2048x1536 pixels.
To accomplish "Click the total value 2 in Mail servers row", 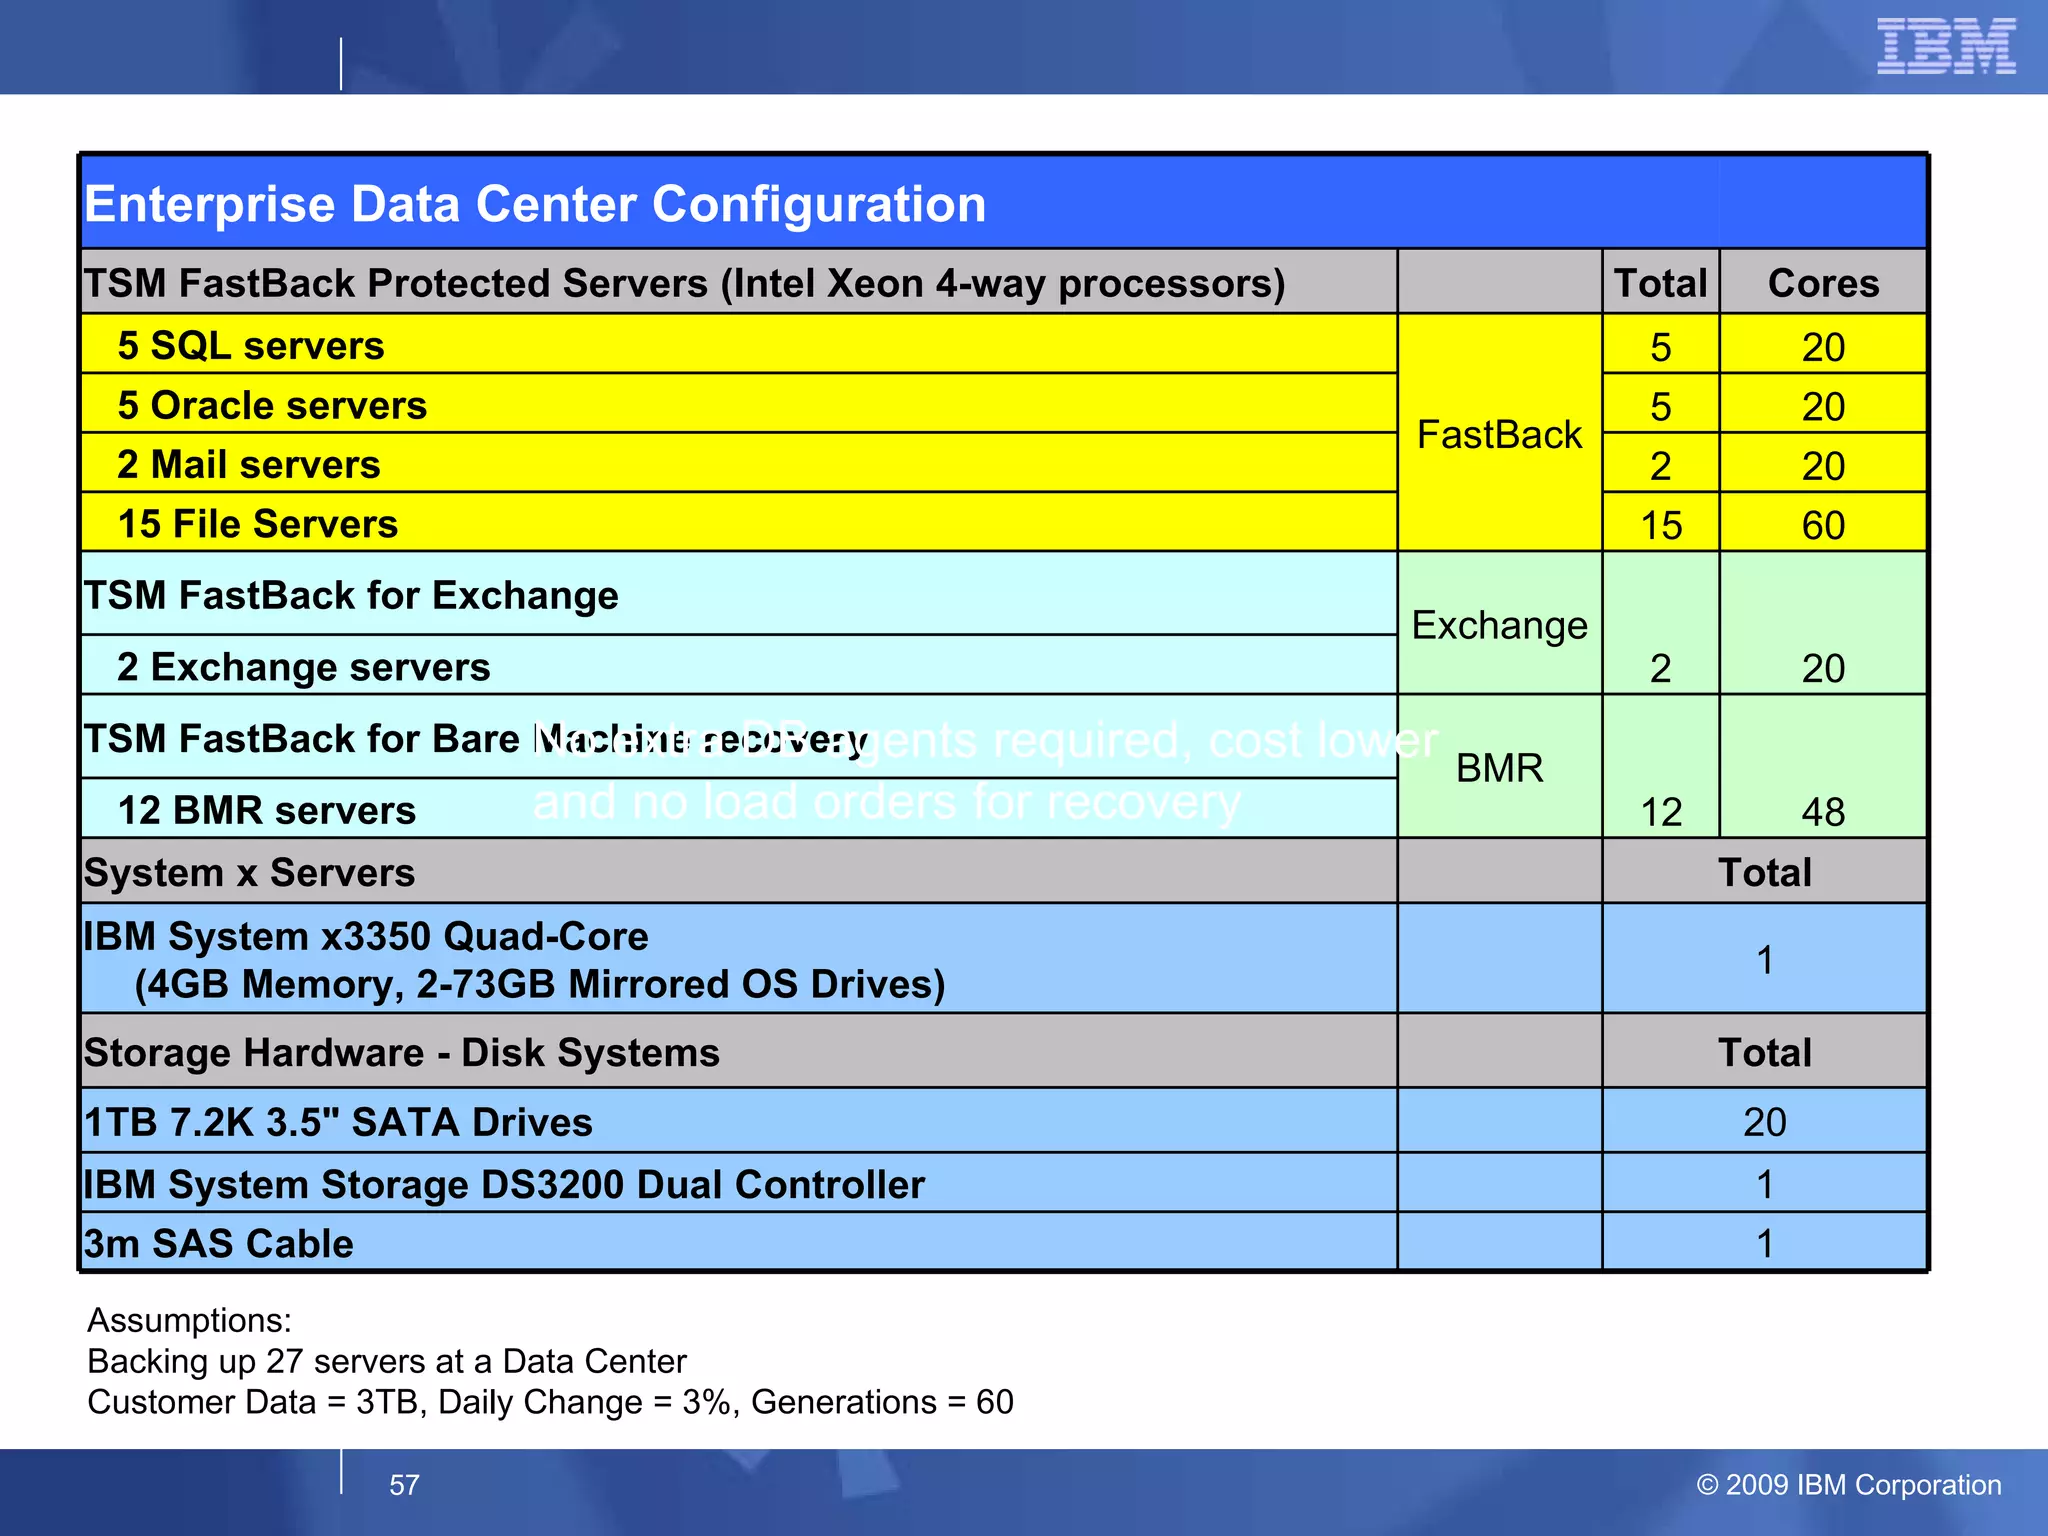I will [x=1661, y=467].
